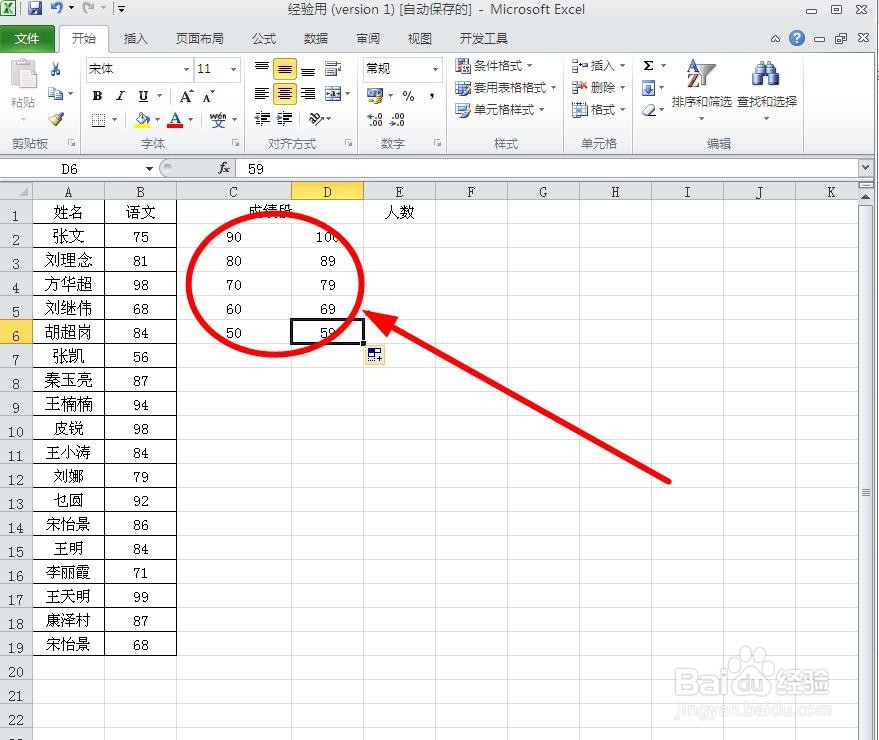Viewport: 879px width, 740px height.
Task: Click the Name Box showing D6
Action: click(x=70, y=169)
